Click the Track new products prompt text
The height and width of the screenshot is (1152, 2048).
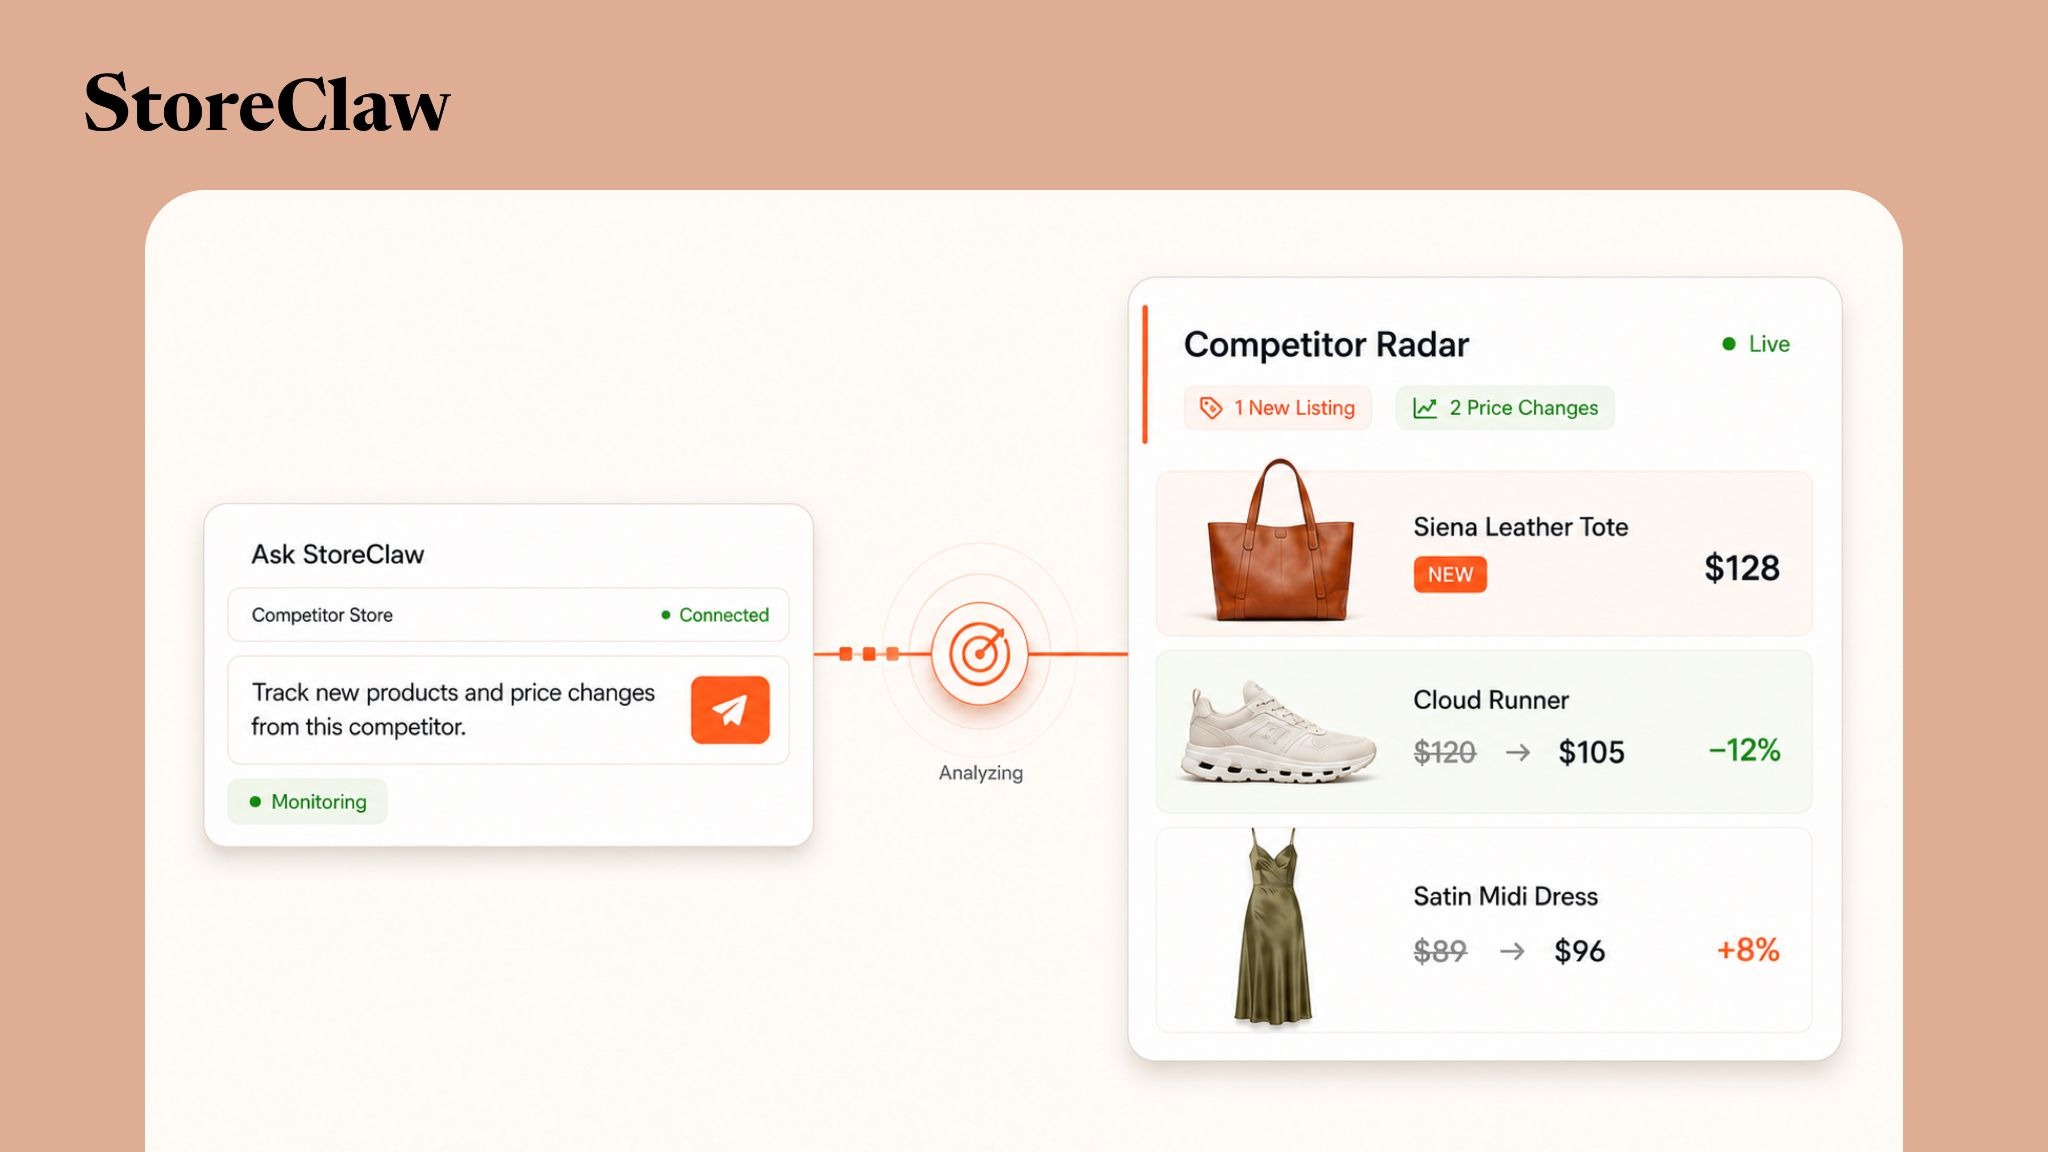[453, 710]
